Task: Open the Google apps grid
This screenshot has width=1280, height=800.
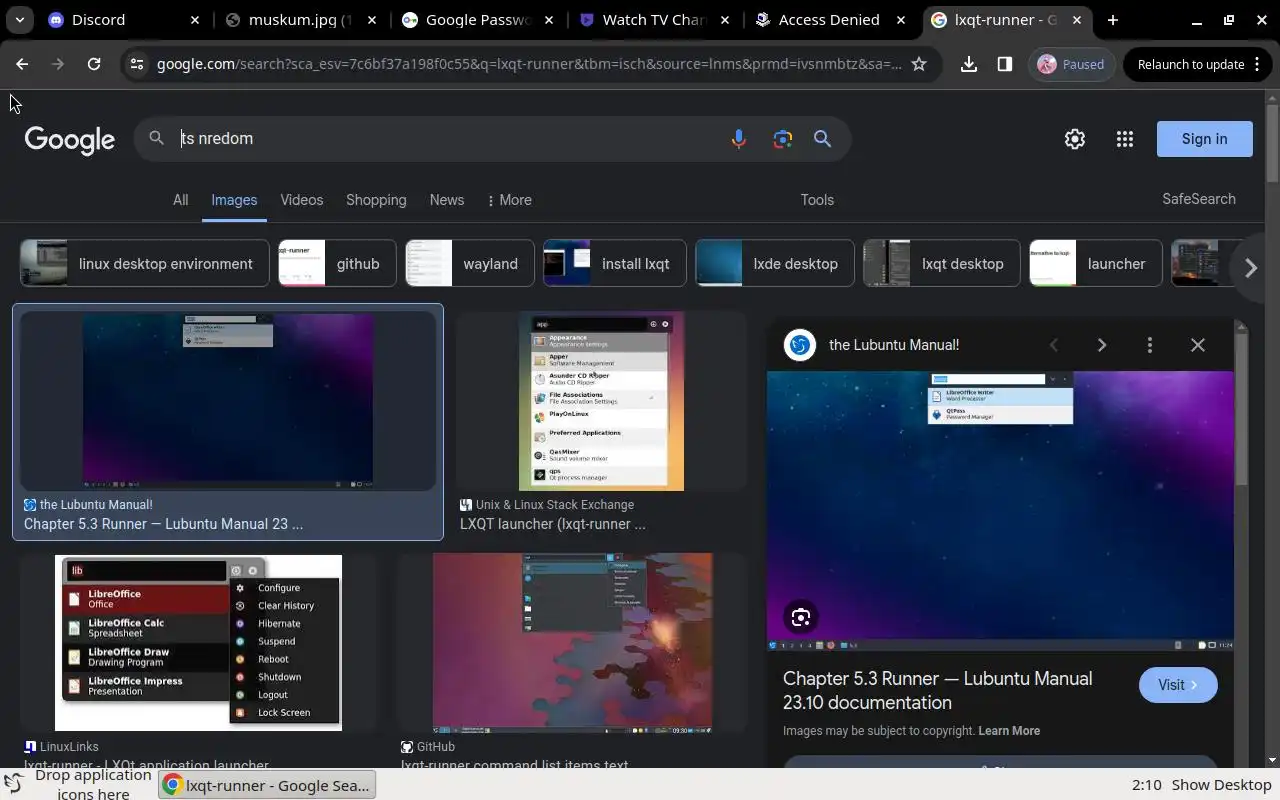Action: click(1125, 139)
